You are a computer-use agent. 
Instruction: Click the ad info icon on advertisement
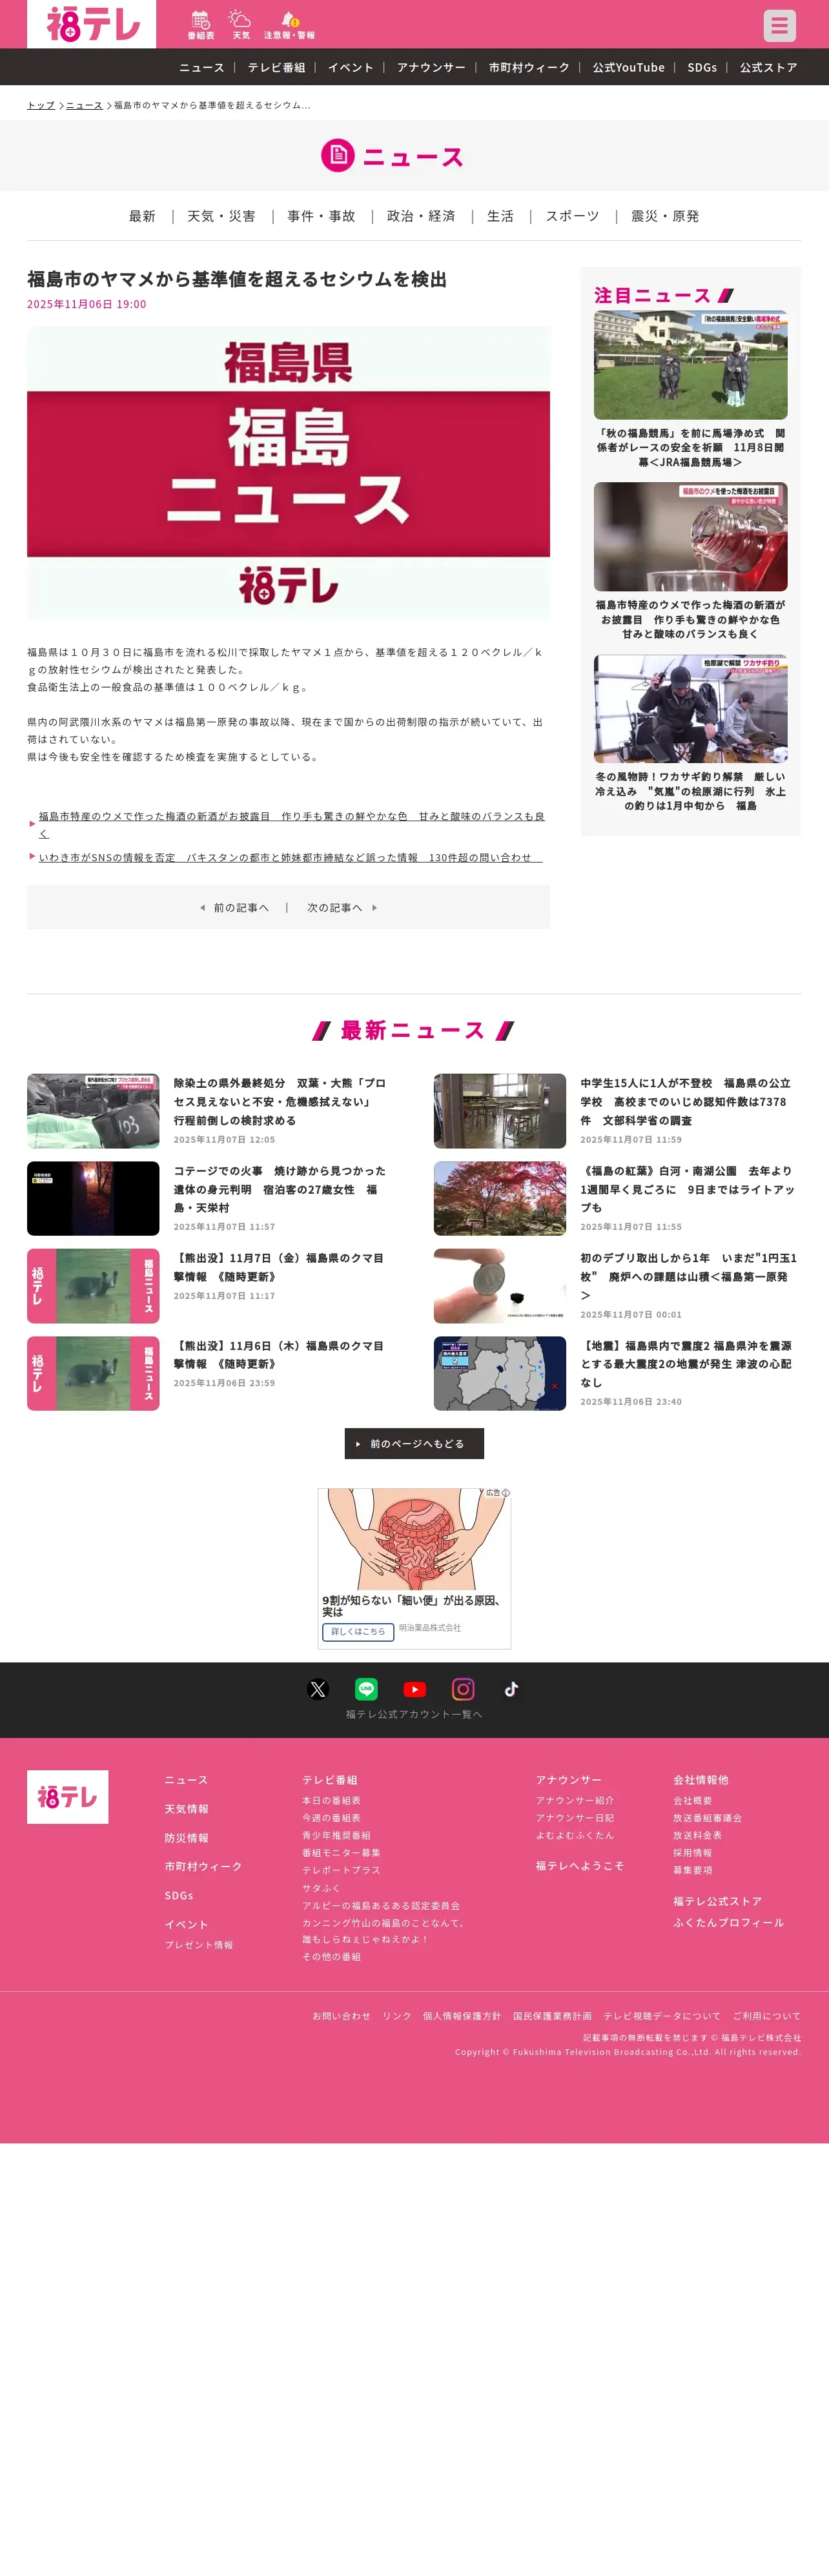[505, 1493]
